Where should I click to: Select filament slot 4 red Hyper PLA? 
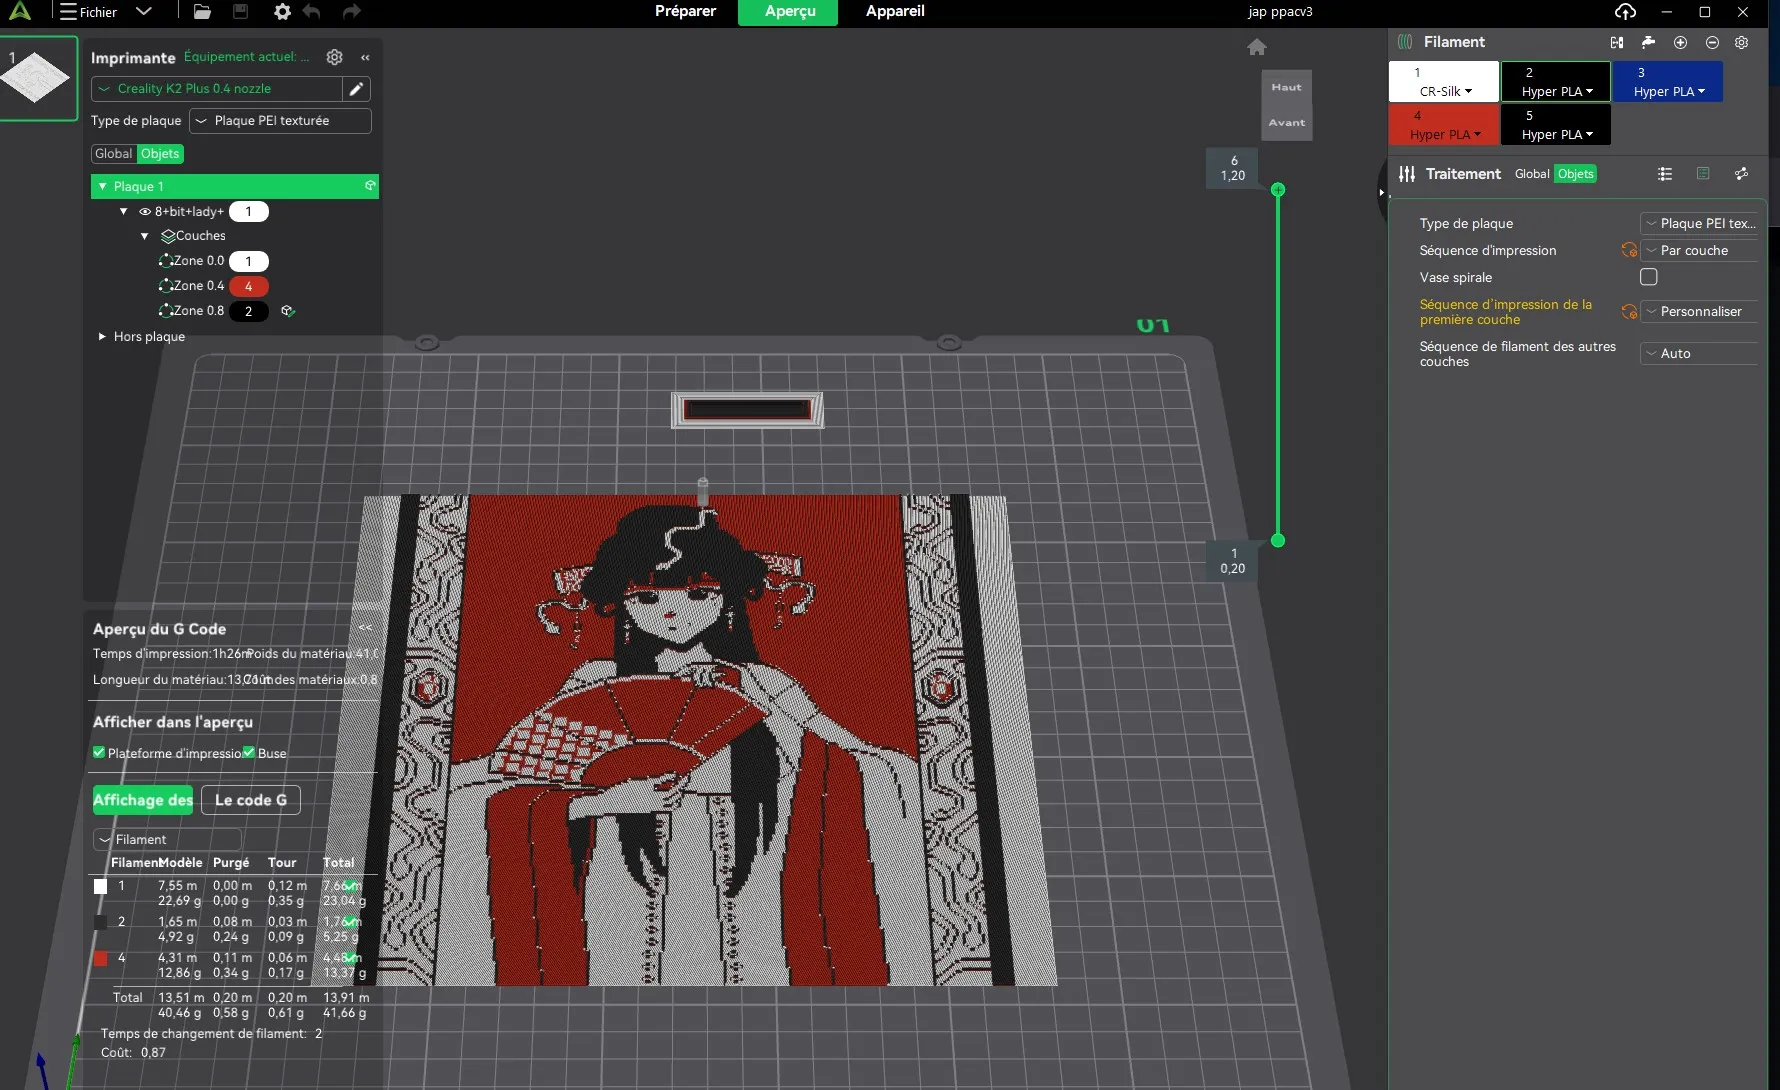coord(1444,125)
